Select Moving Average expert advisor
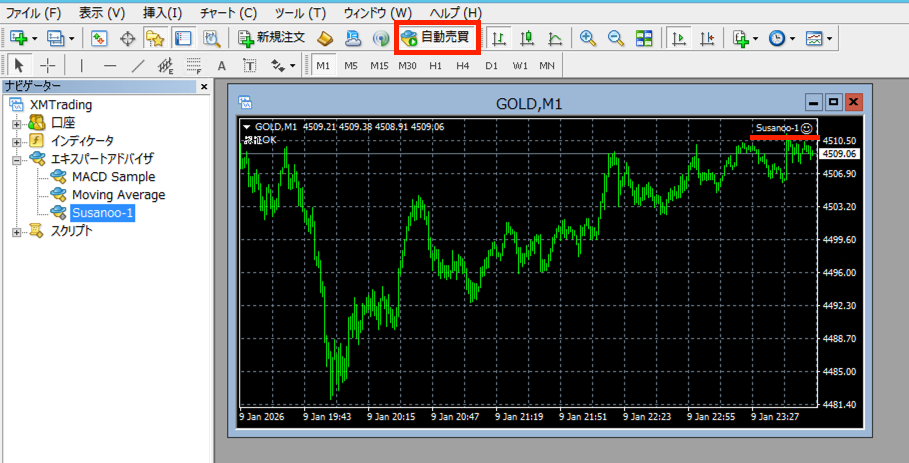The height and width of the screenshot is (463, 909). [x=118, y=195]
